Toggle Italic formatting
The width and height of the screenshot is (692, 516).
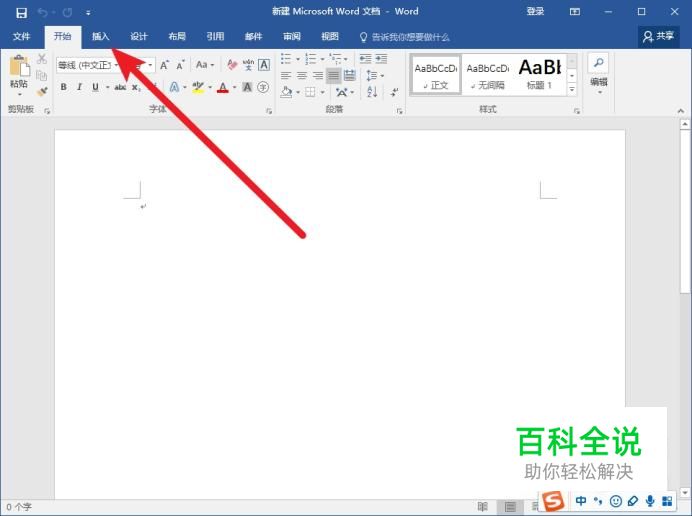click(79, 87)
